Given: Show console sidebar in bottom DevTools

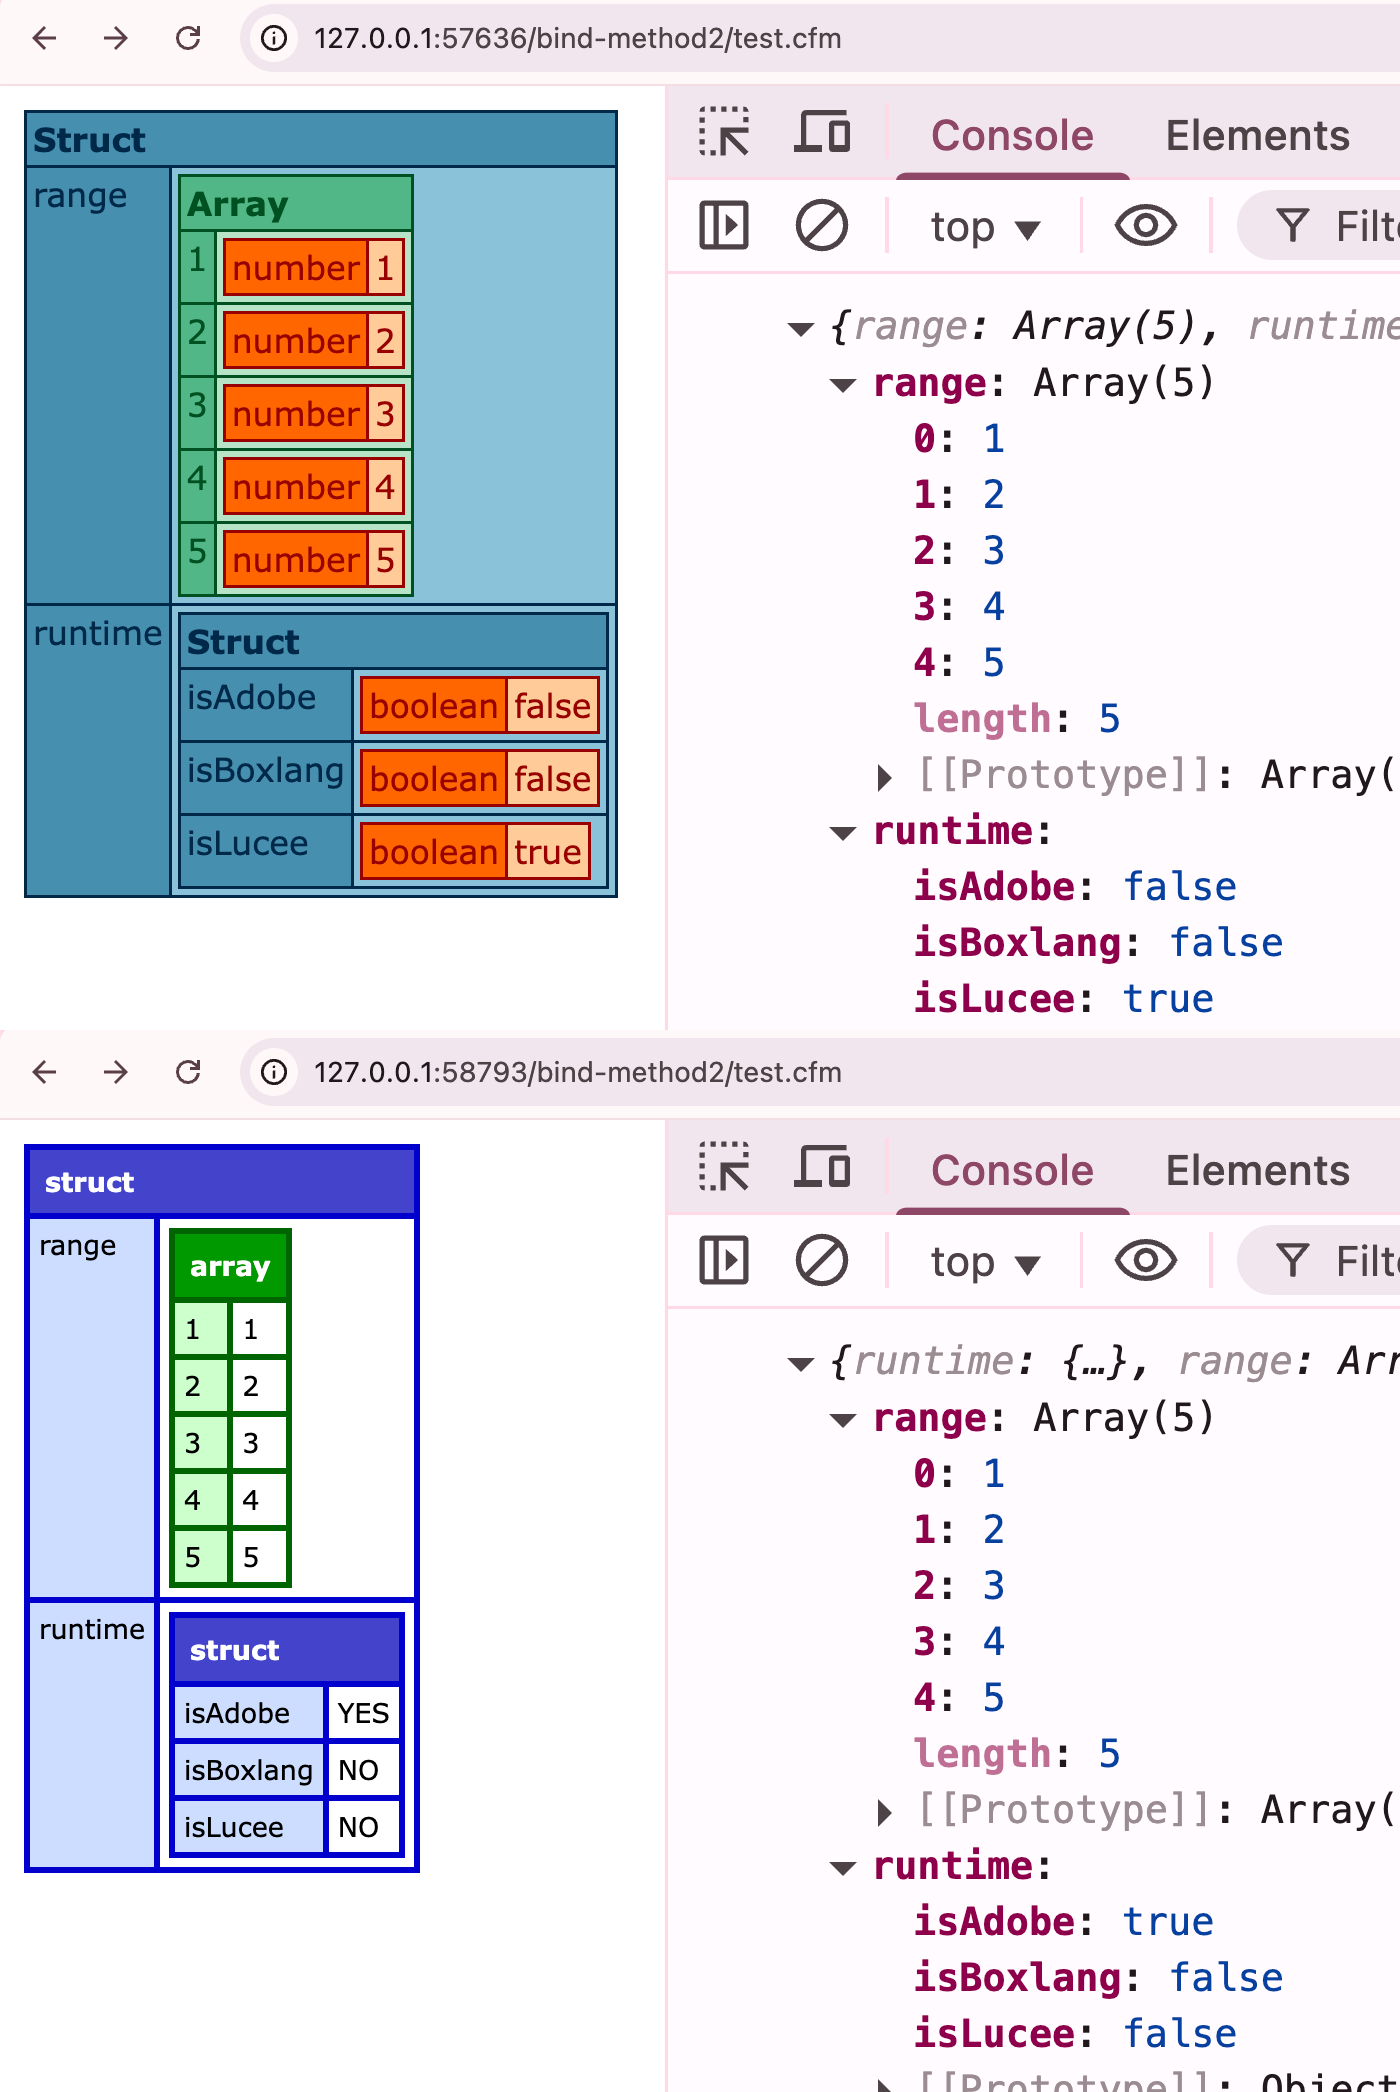Looking at the screenshot, I should [x=724, y=1260].
